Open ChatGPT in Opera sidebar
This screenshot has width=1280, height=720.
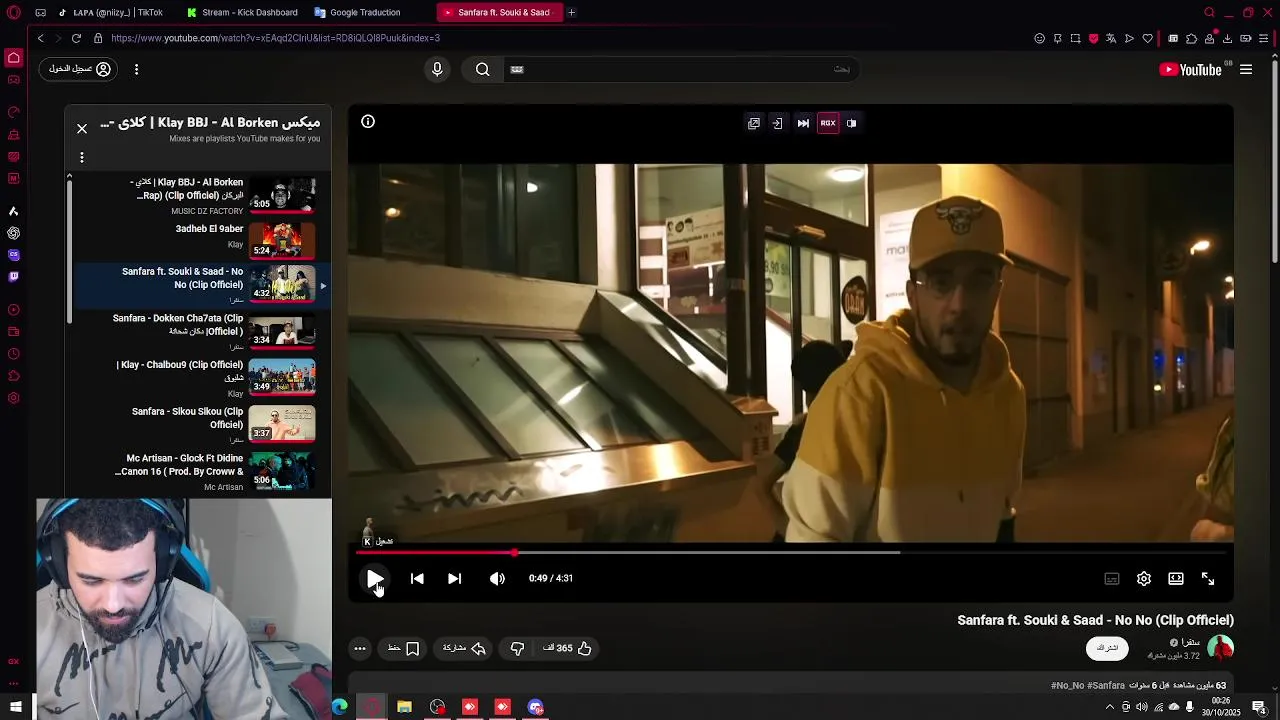[x=13, y=233]
